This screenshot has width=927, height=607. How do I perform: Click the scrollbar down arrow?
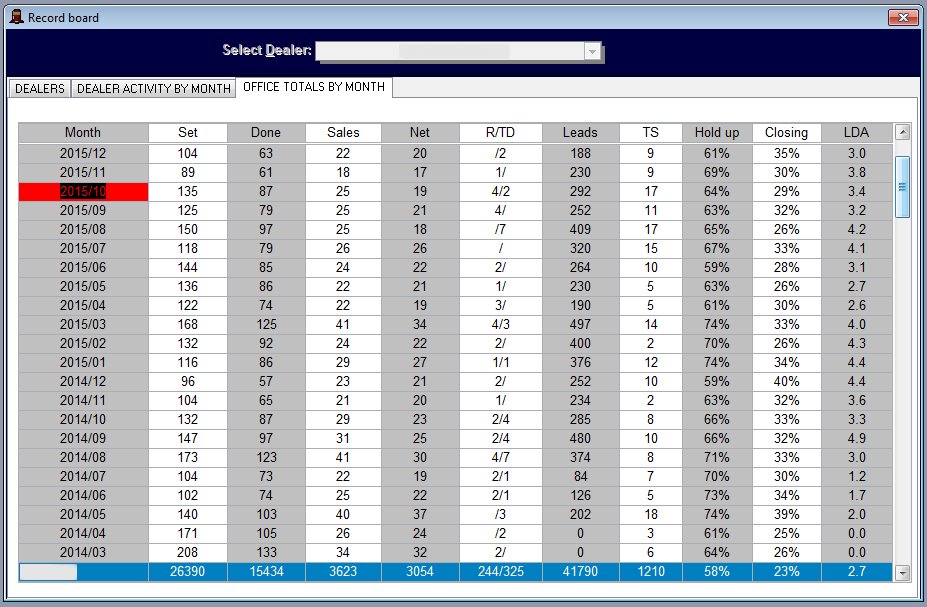(902, 572)
